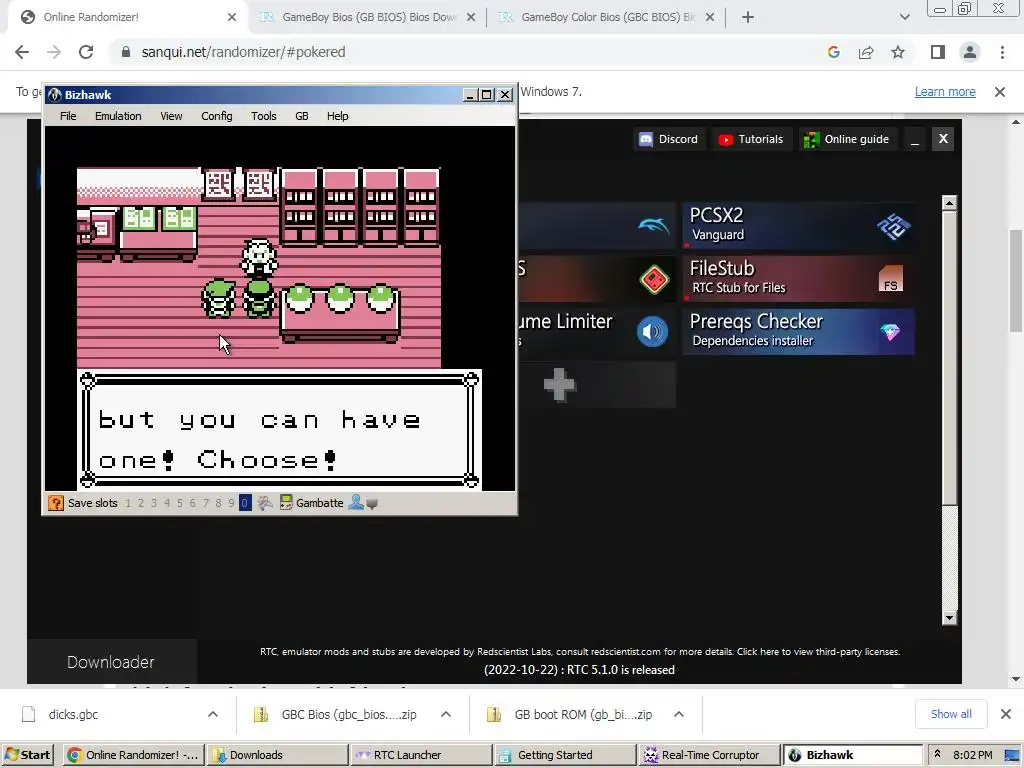1024x768 pixels.
Task: Open the Online guide button
Action: [x=846, y=139]
